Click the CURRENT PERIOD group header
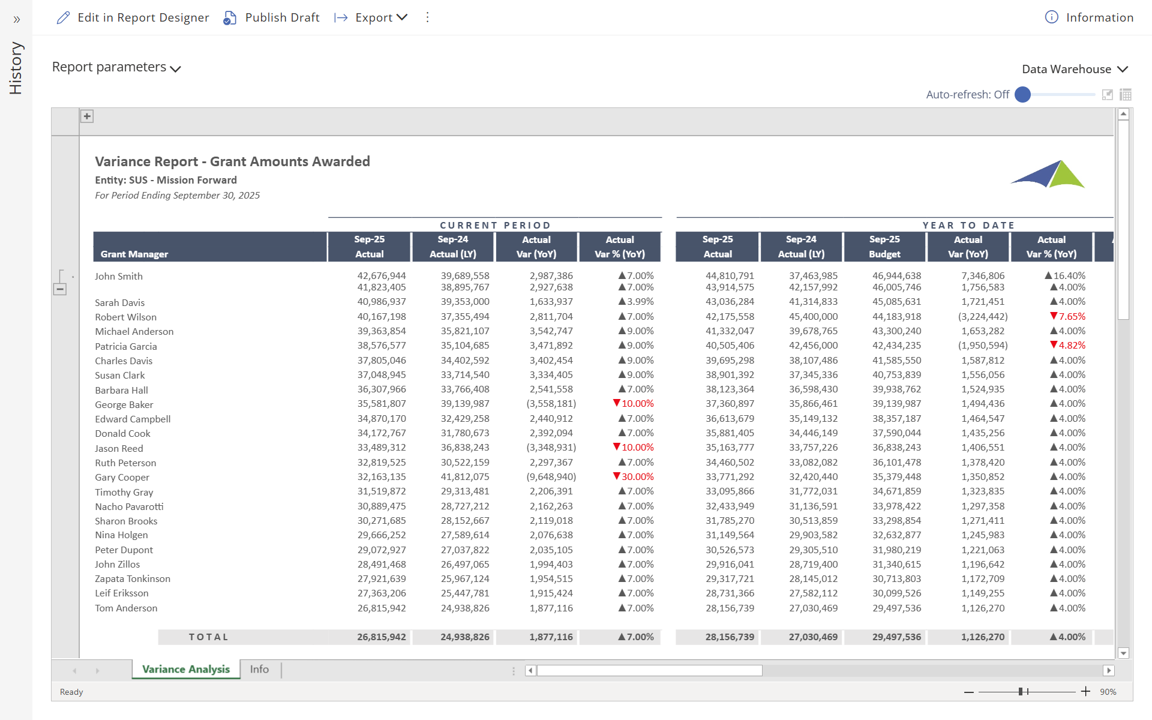 pos(495,226)
